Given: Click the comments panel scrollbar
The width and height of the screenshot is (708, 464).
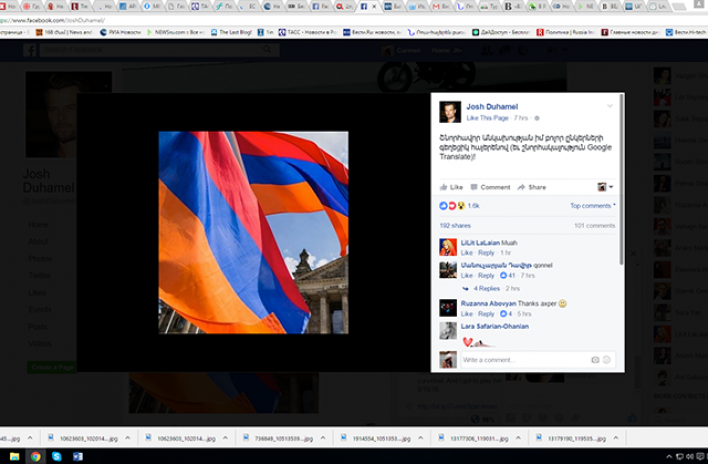Looking at the screenshot, I should click(x=621, y=220).
